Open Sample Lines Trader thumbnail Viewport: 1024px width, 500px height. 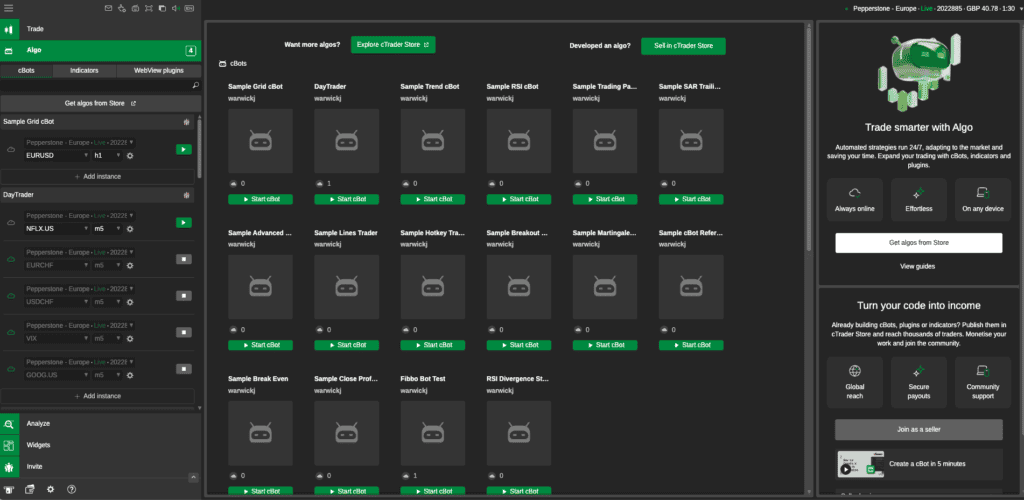(346, 287)
